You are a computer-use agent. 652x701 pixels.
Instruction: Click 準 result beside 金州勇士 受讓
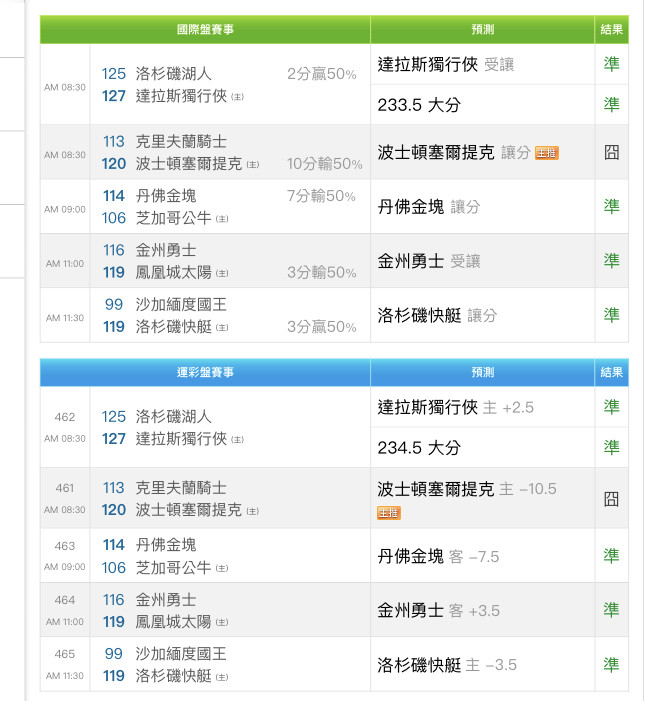pyautogui.click(x=611, y=261)
